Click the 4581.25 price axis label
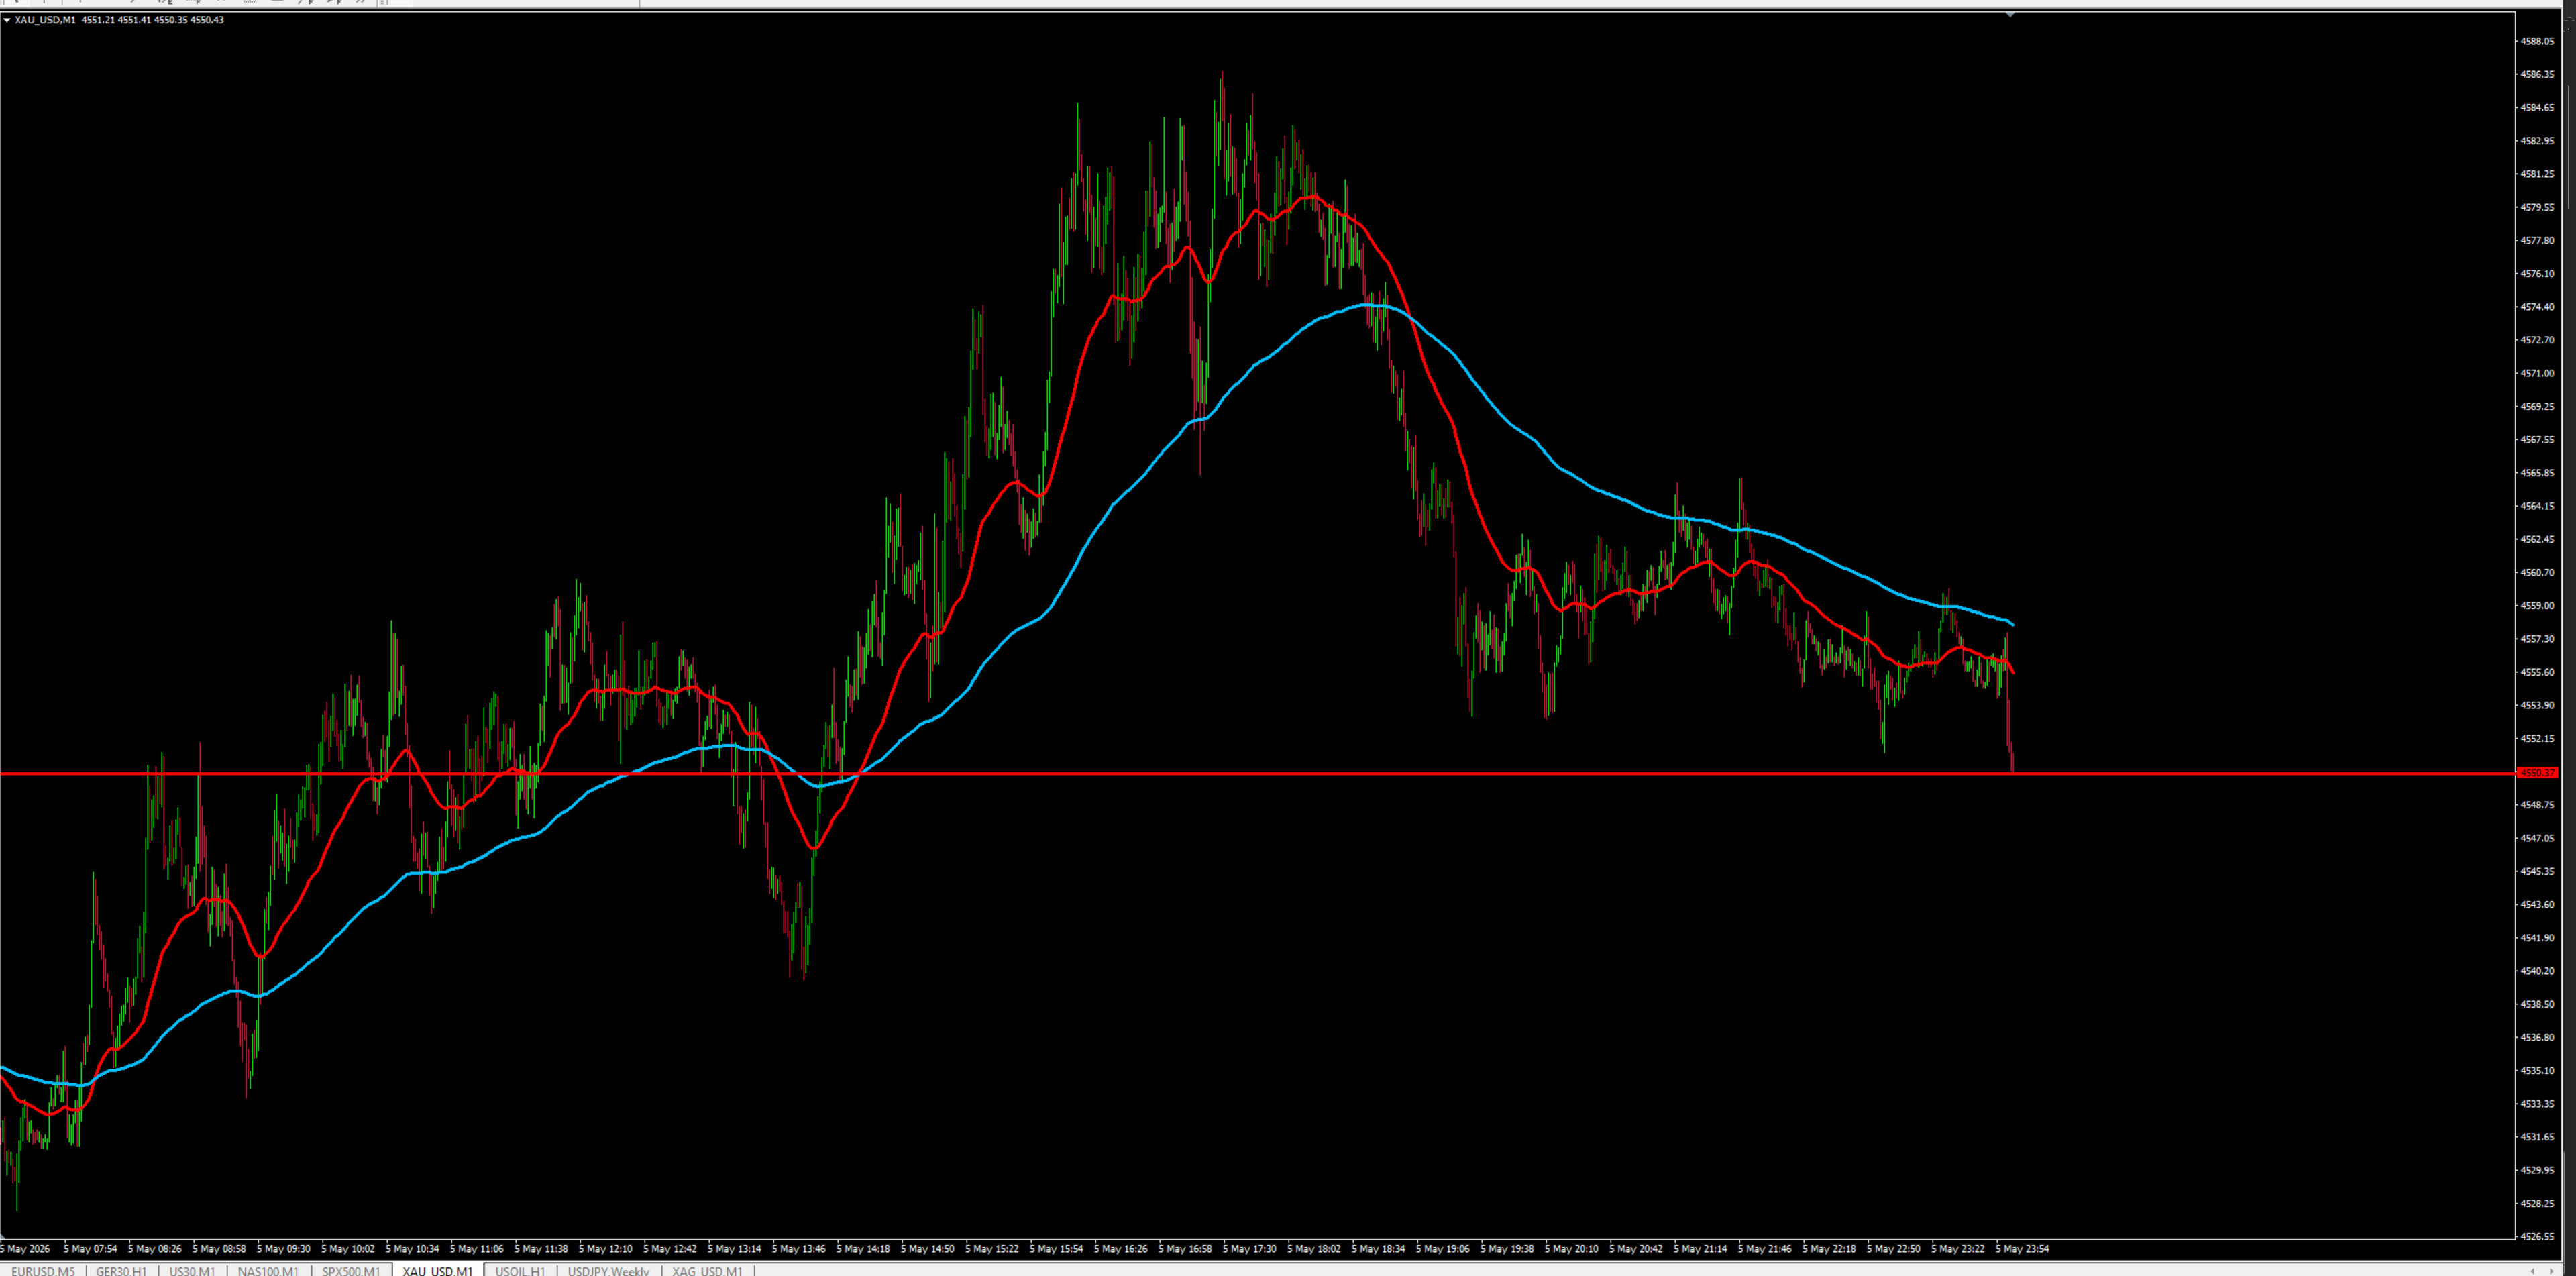2576x1276 pixels. [x=2537, y=174]
